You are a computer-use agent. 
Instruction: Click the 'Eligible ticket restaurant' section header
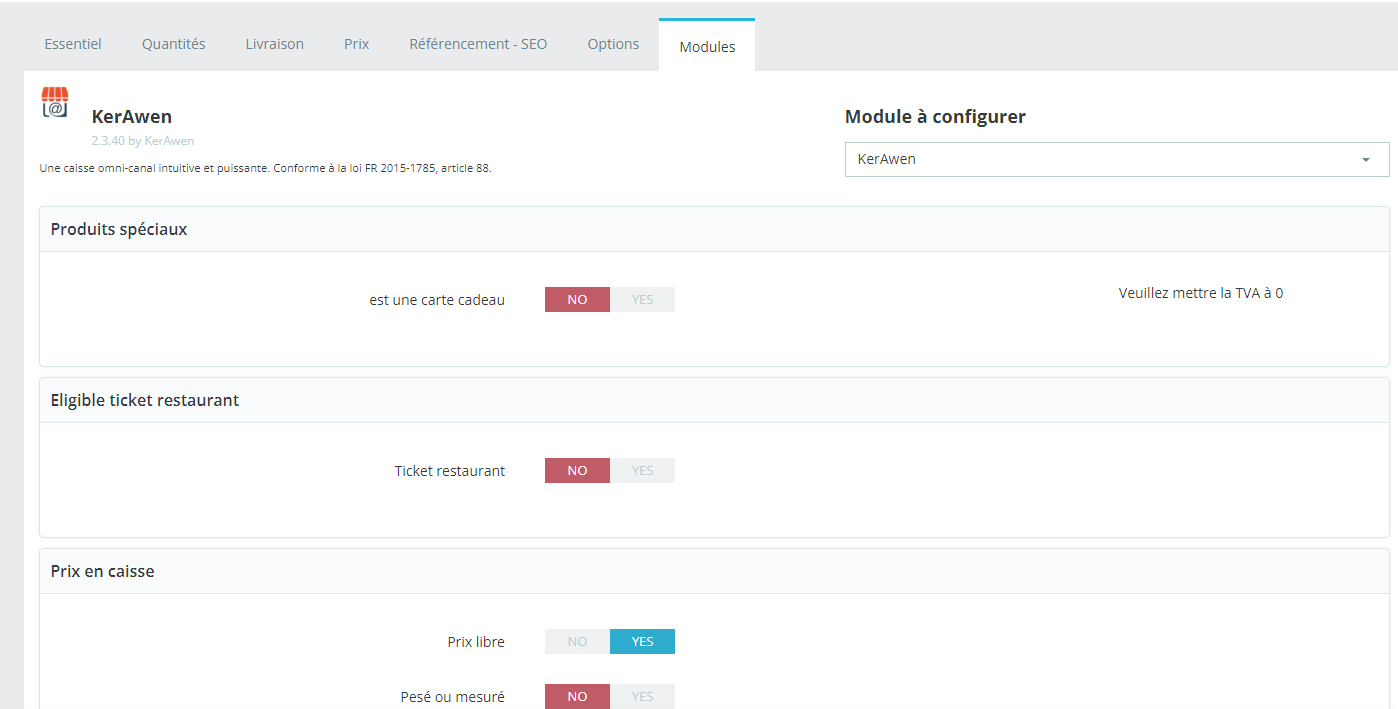pos(714,400)
